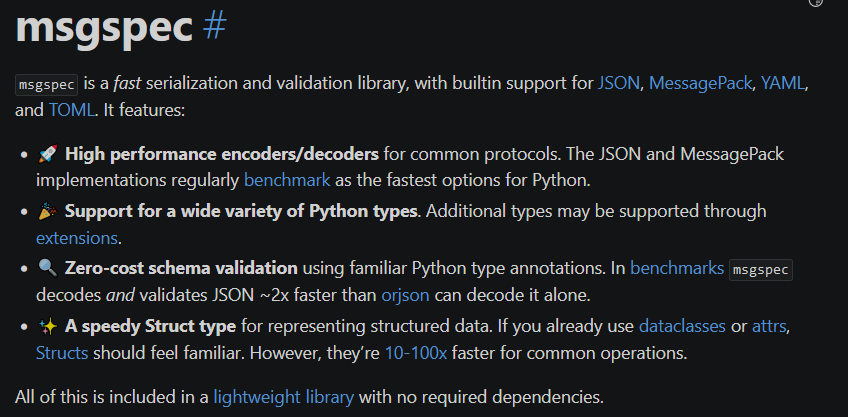Click the circular icon in top-right corner
This screenshot has height=417, width=848.
[816, 3]
